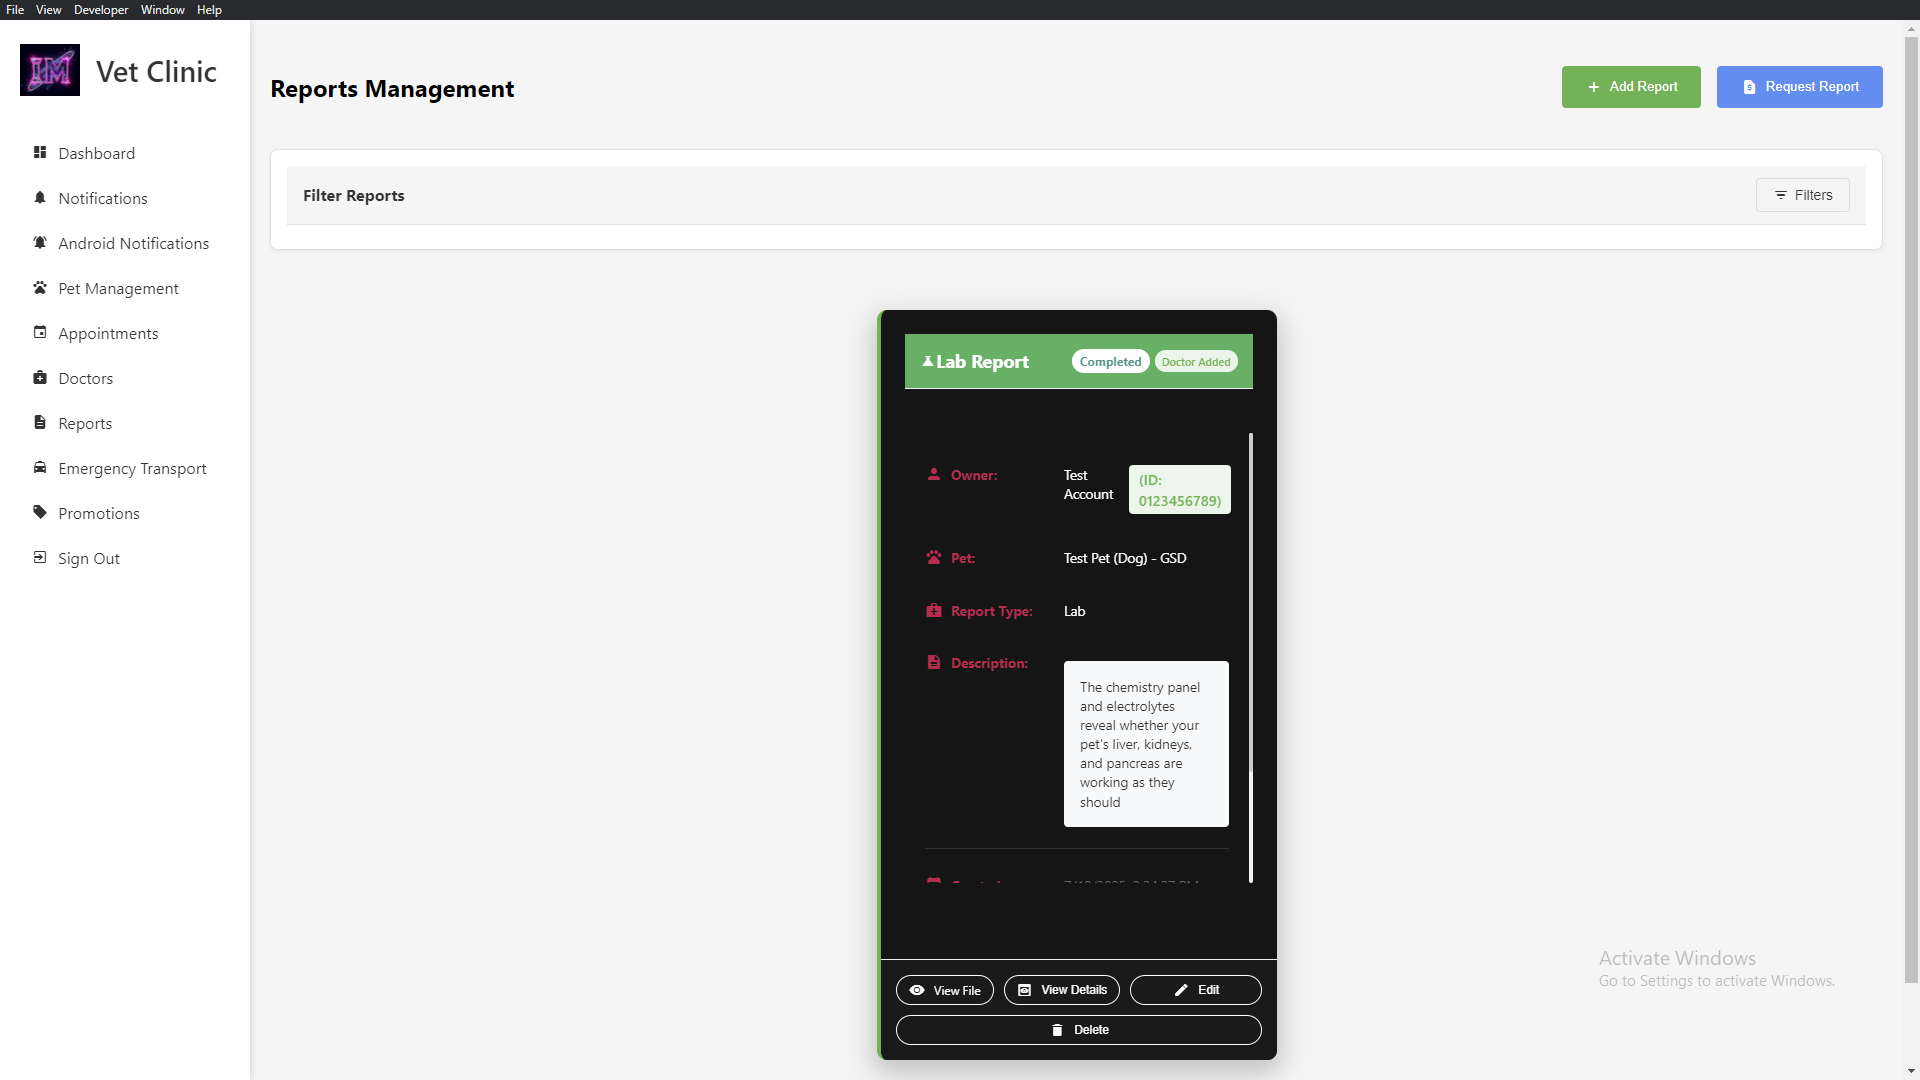Click the pencil icon on the Edit button
1920x1080 pixels.
tap(1182, 990)
